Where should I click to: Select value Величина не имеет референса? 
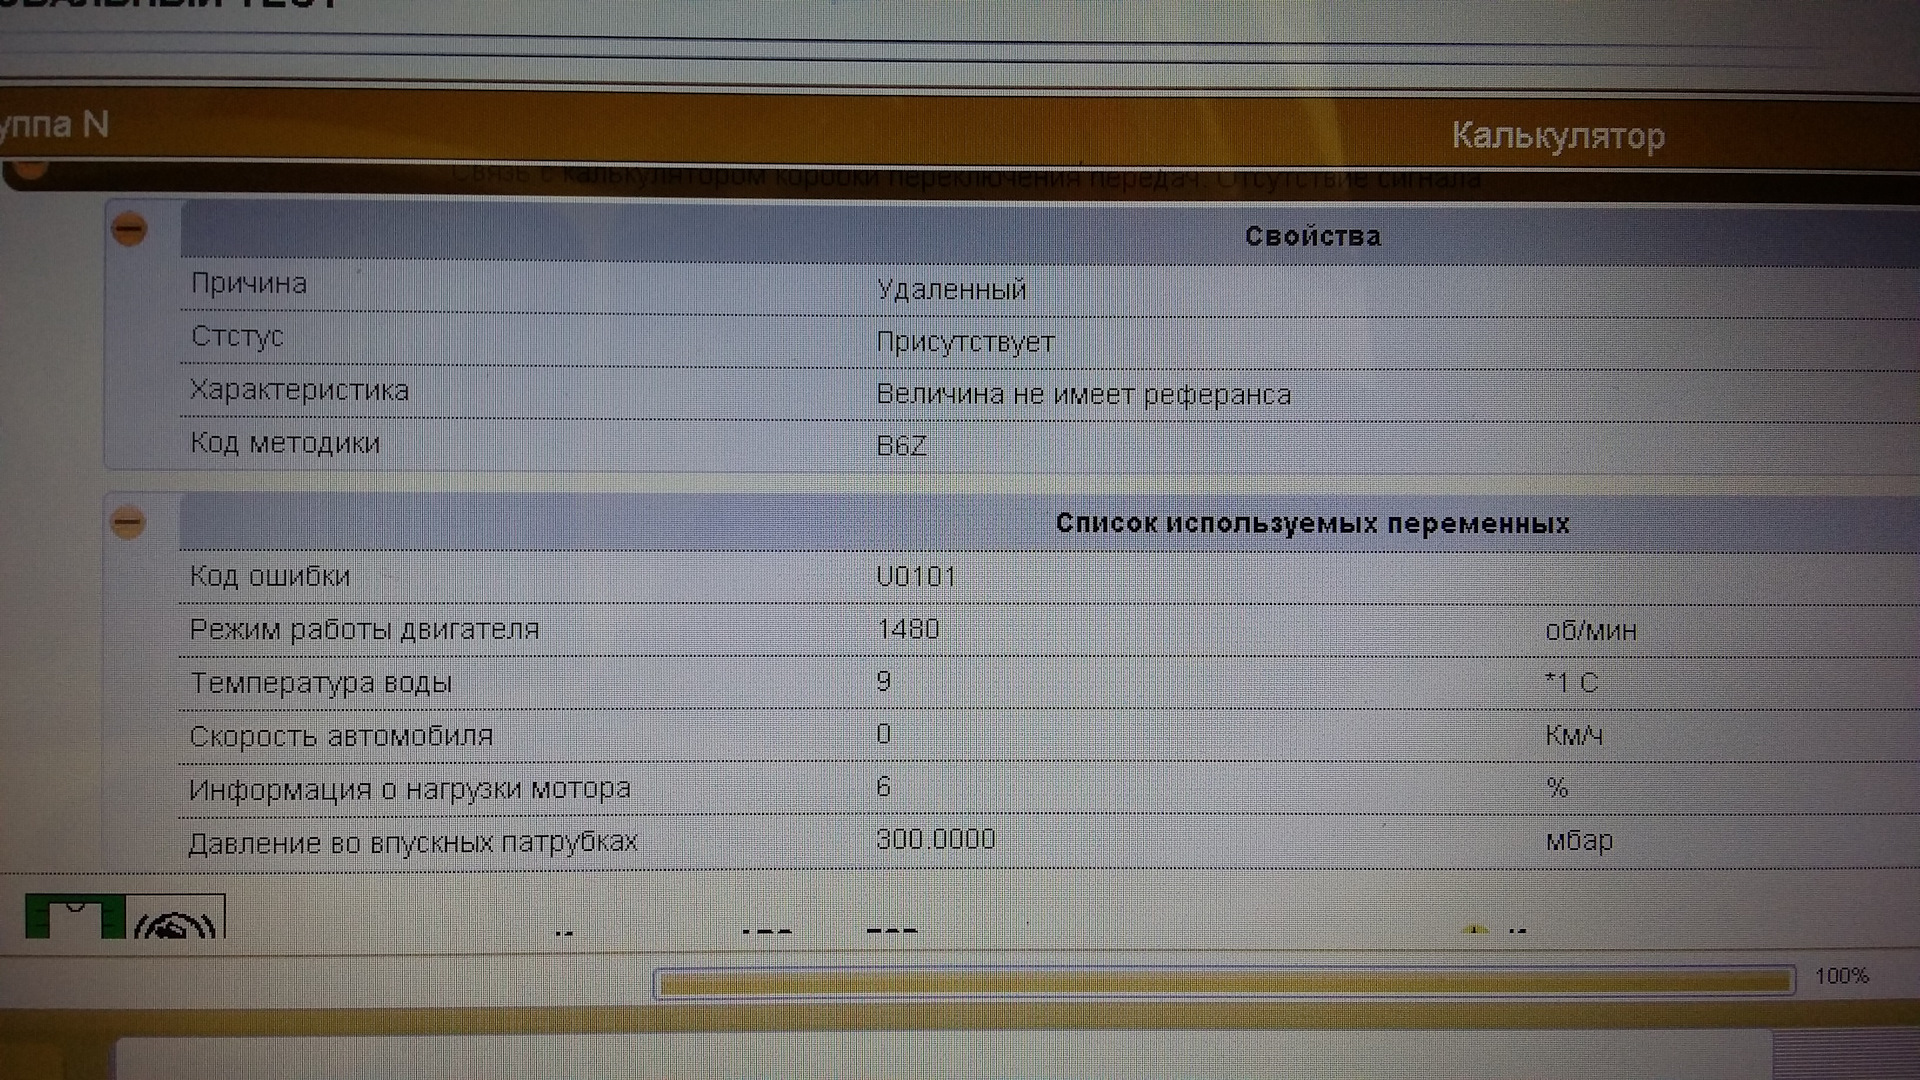(1083, 394)
